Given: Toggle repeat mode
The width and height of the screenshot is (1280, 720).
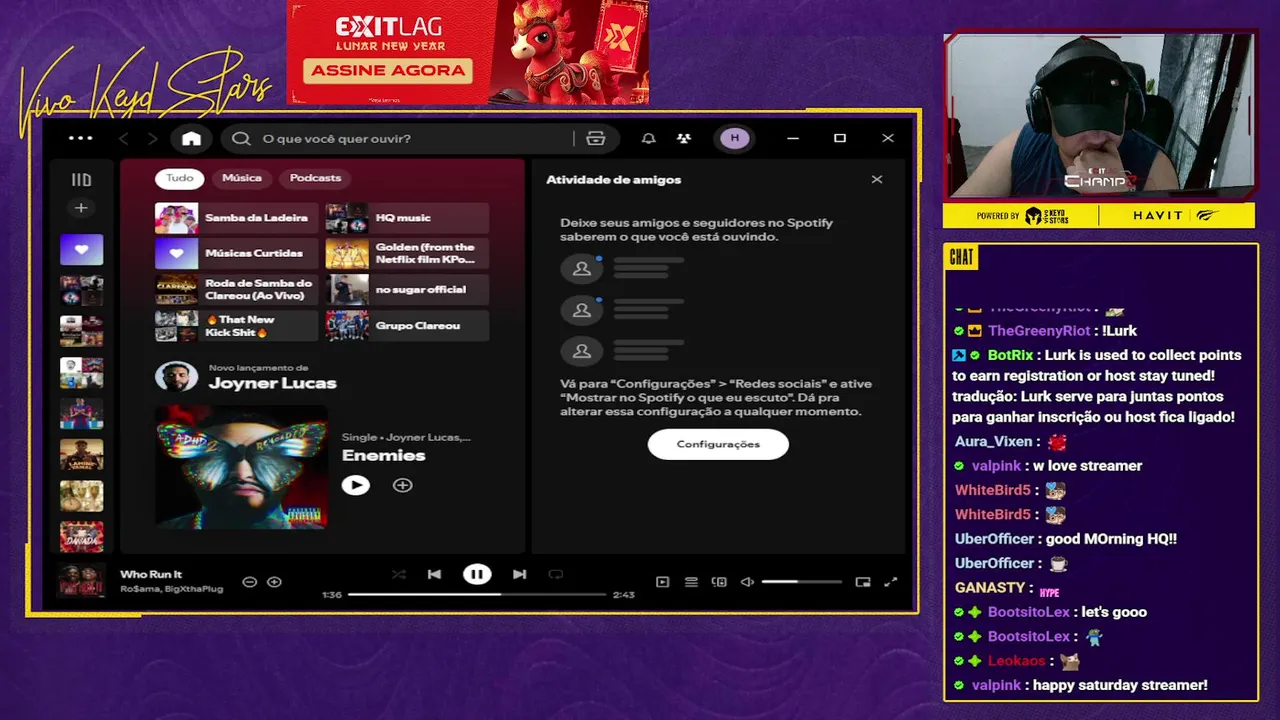Looking at the screenshot, I should (556, 574).
